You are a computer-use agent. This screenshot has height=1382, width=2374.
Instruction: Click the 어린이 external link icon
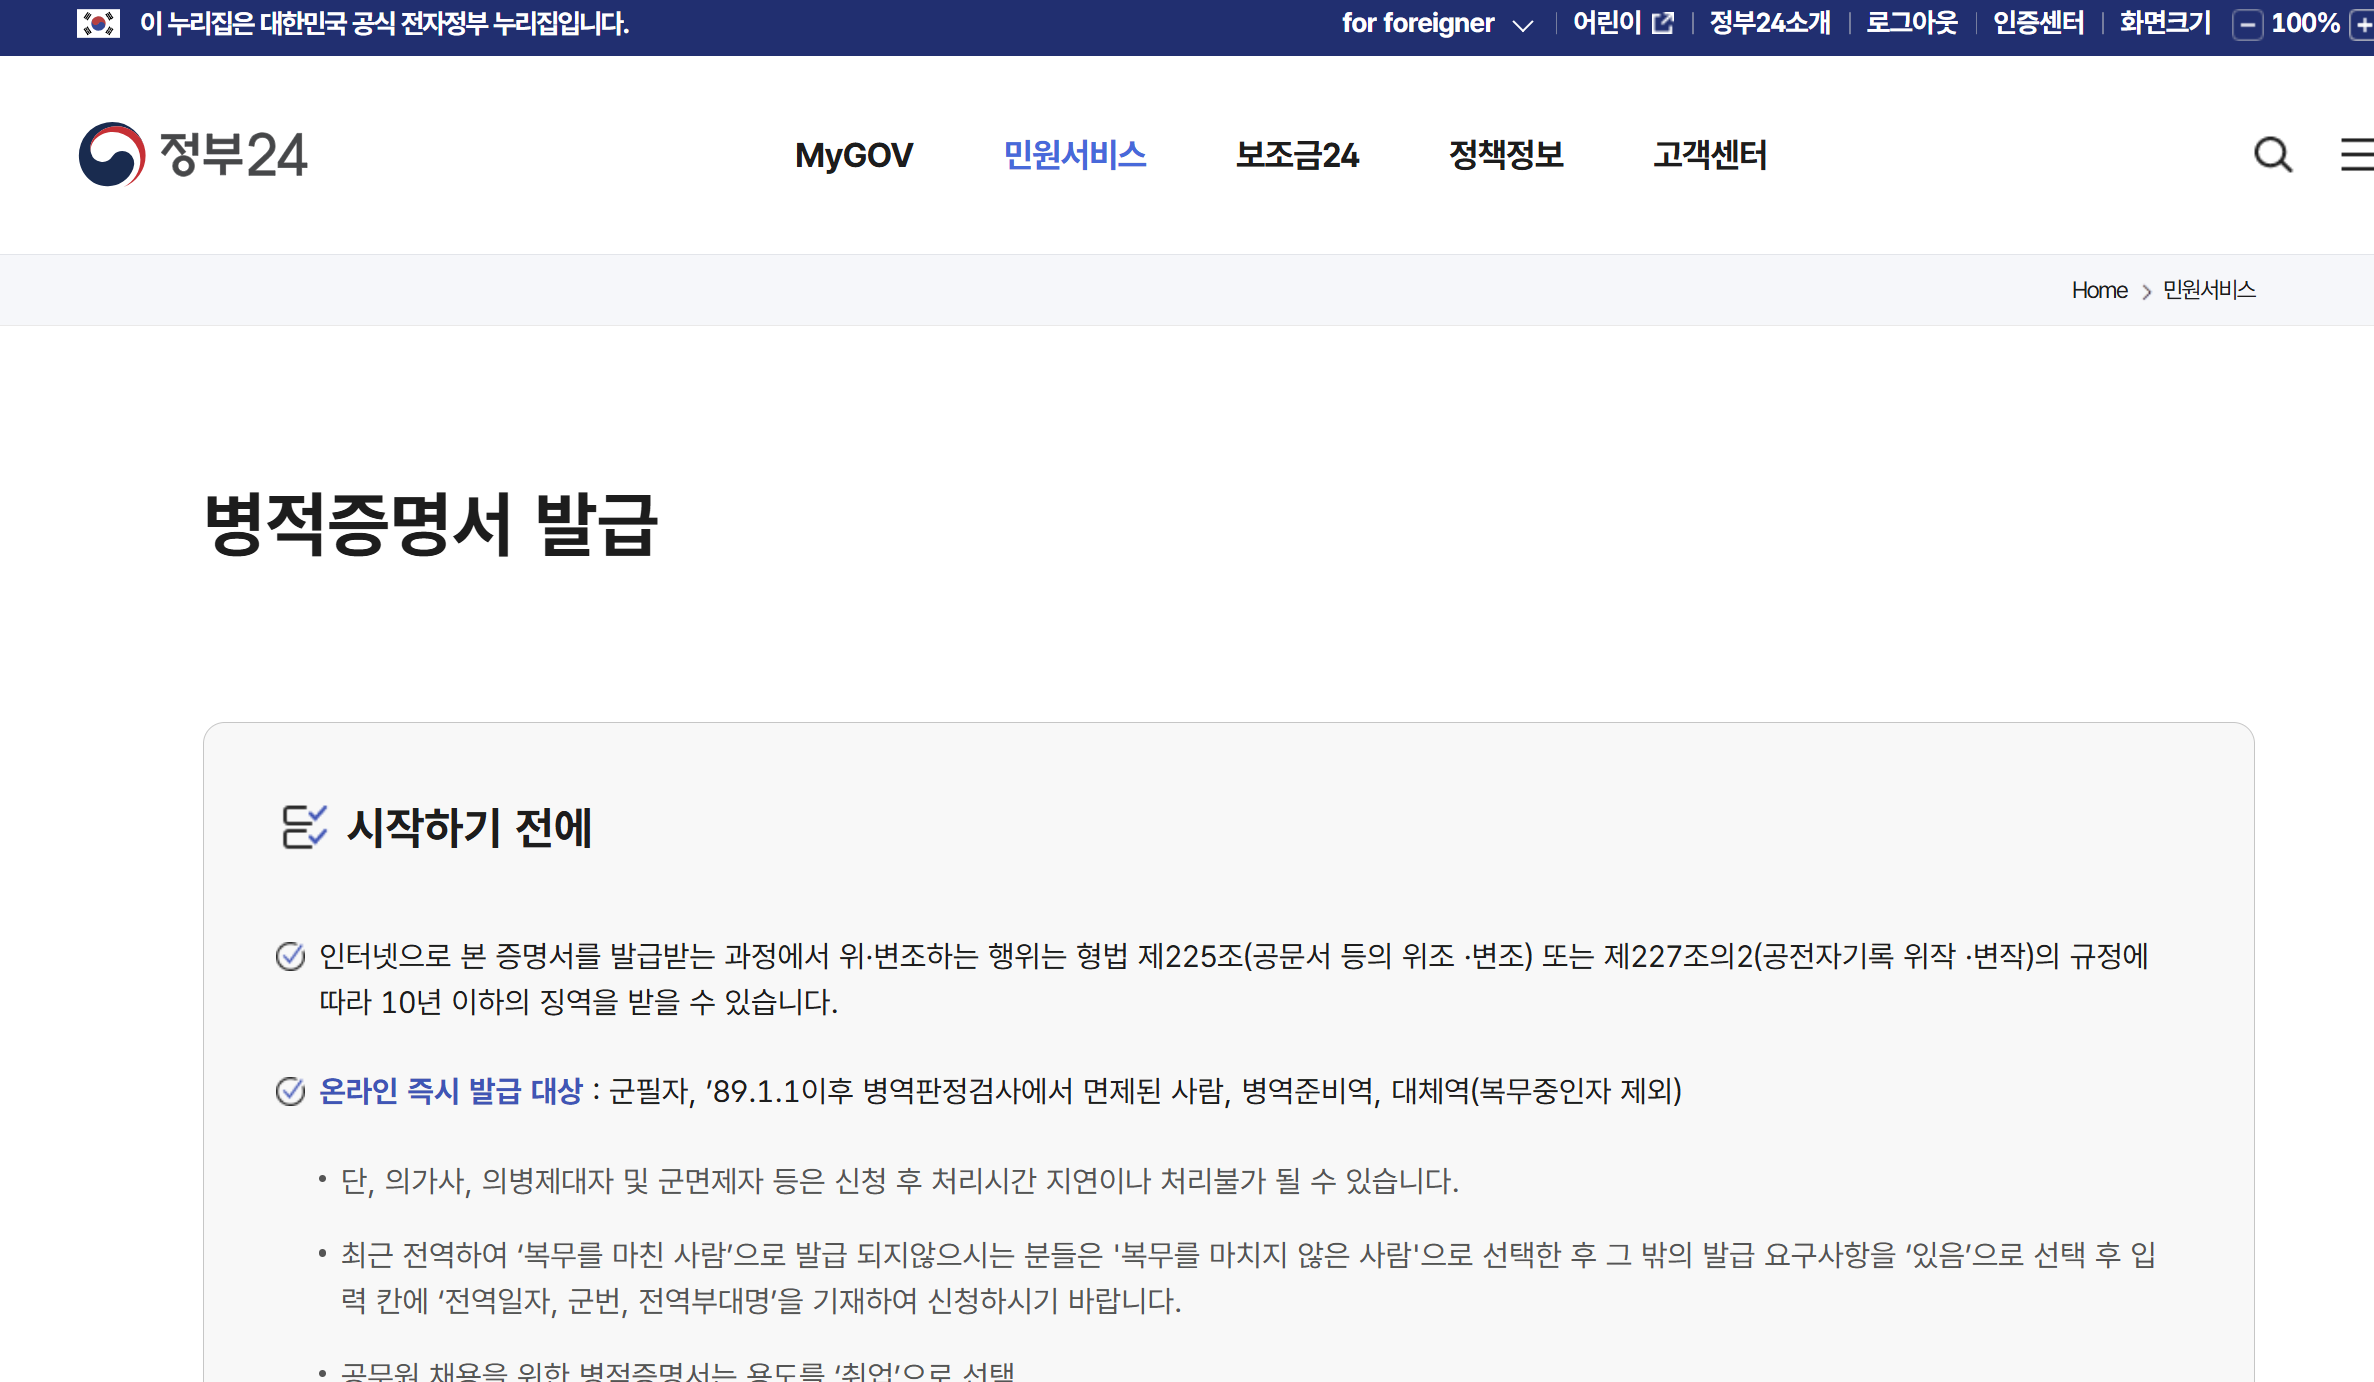tap(1663, 23)
